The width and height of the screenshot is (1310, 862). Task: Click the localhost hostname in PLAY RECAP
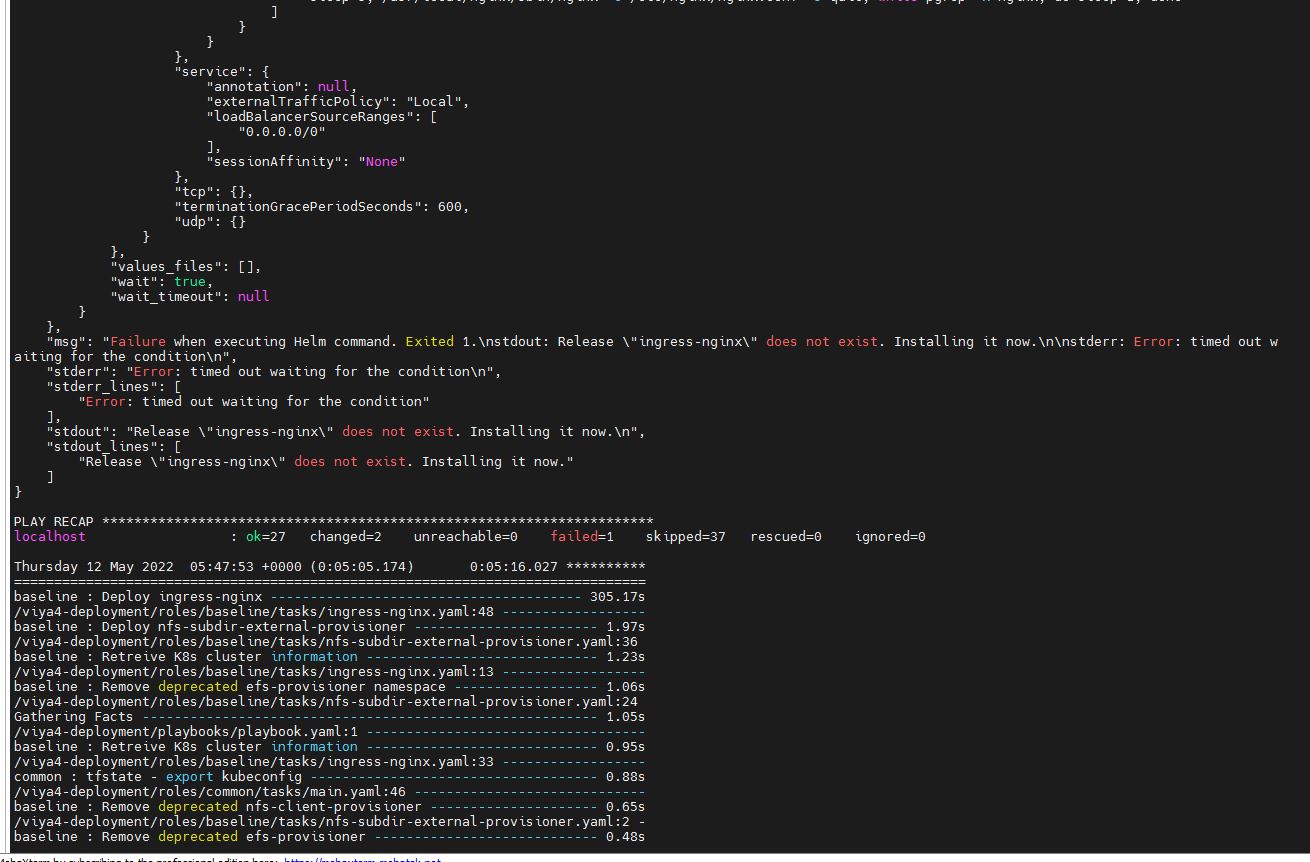click(x=50, y=536)
